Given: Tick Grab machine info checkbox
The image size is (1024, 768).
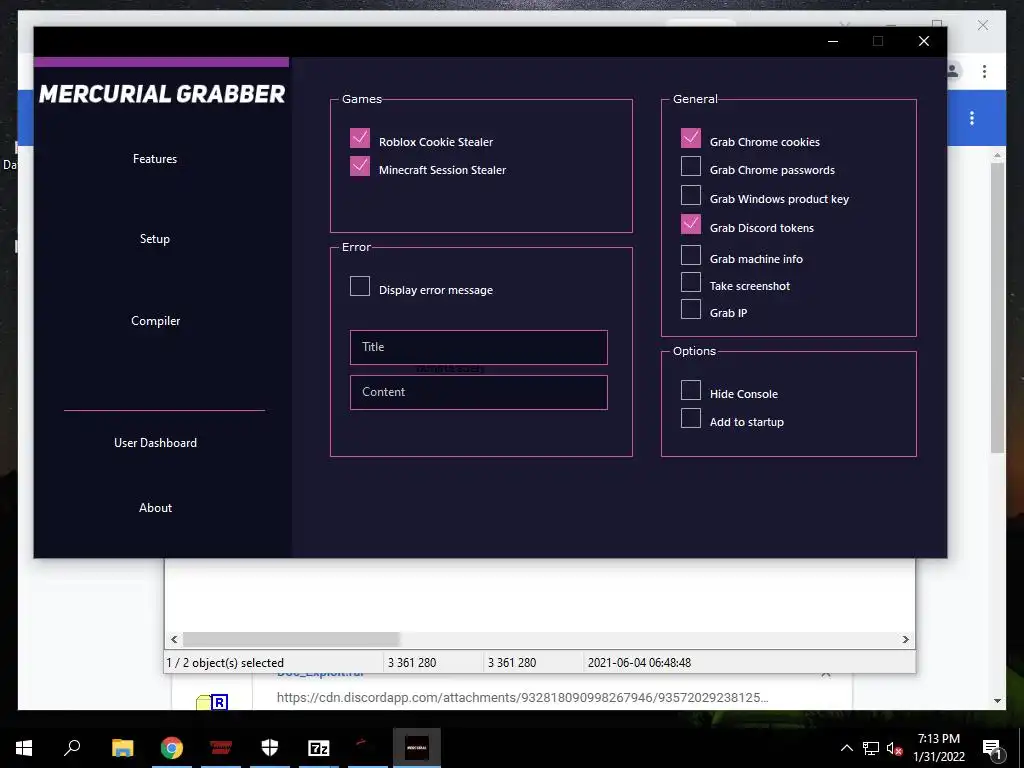Looking at the screenshot, I should click(x=691, y=255).
